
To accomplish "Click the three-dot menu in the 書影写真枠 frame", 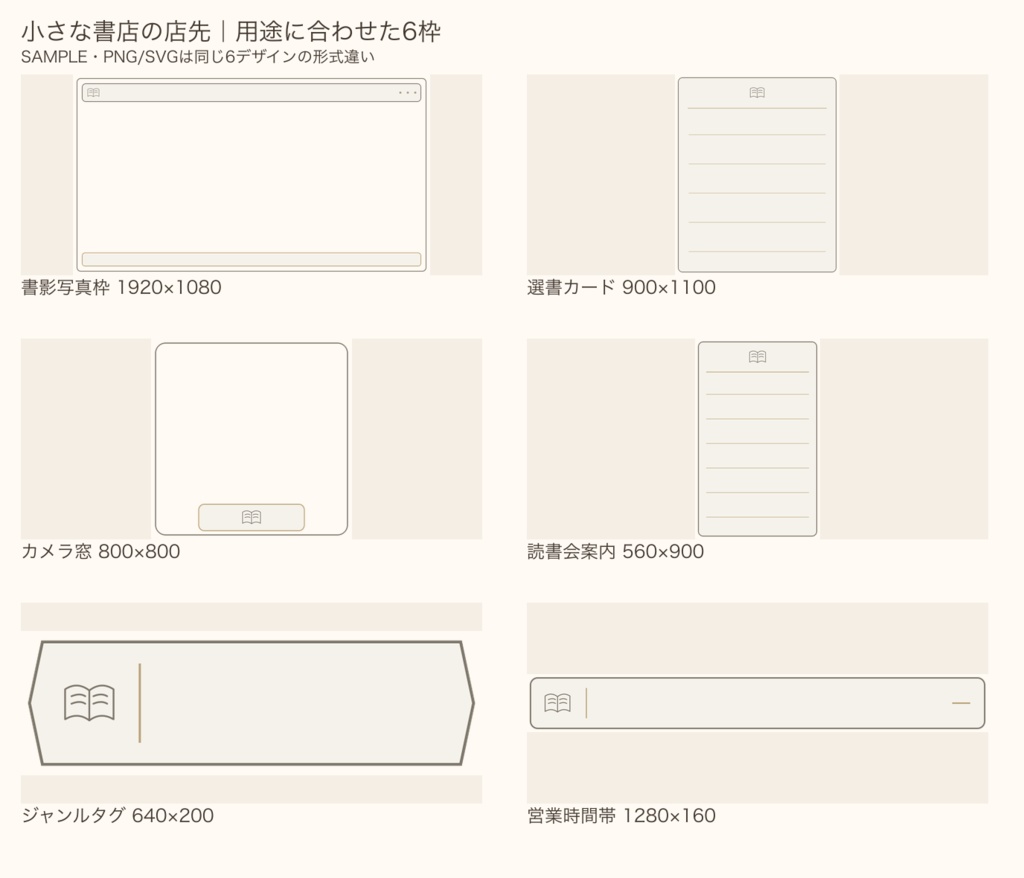I will [408, 93].
